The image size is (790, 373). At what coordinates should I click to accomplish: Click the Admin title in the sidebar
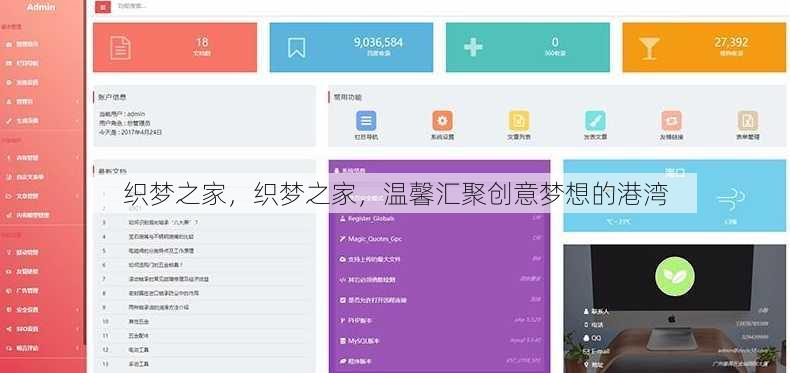point(41,8)
